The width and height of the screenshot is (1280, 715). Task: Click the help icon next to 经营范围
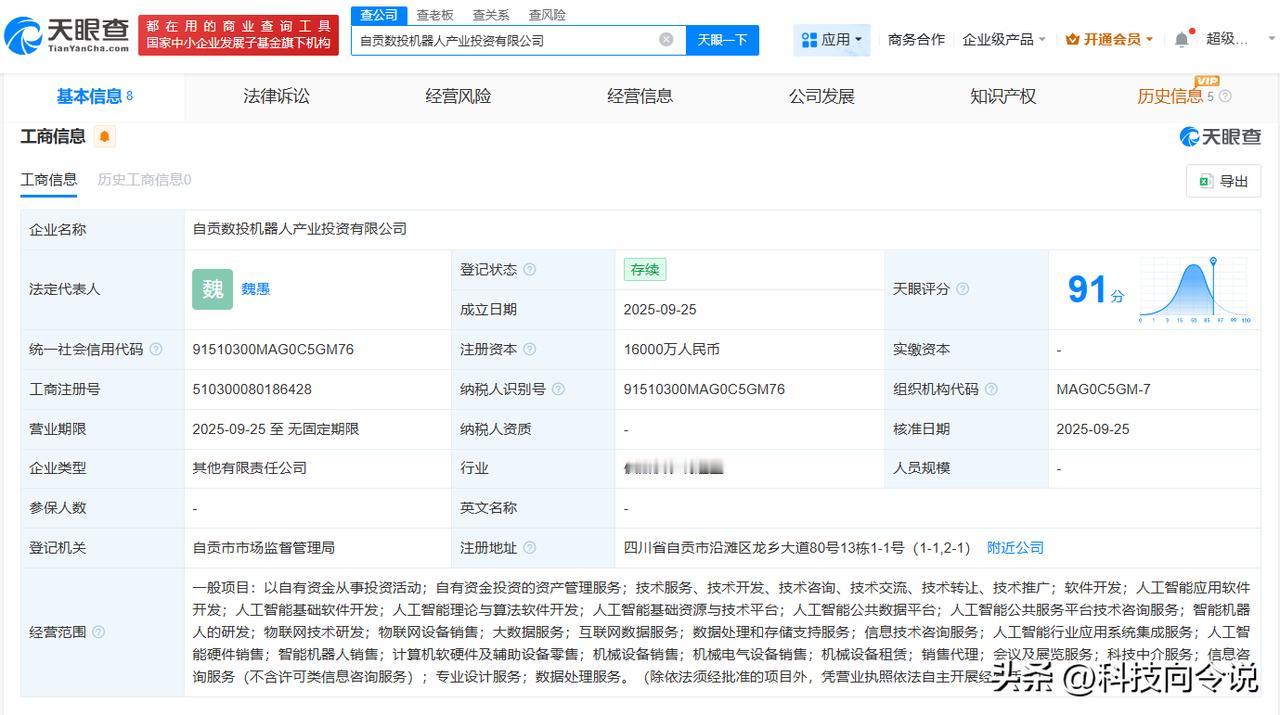click(x=98, y=632)
